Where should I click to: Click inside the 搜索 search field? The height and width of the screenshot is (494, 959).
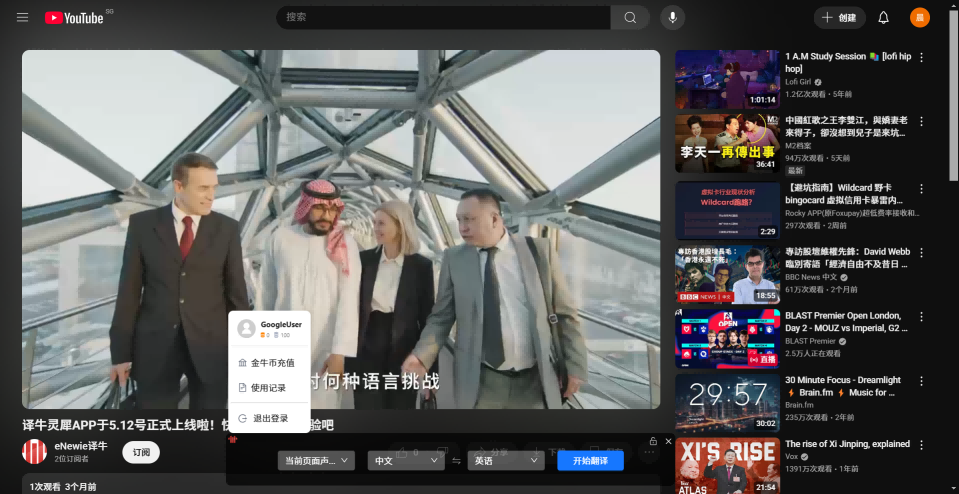[x=443, y=18]
